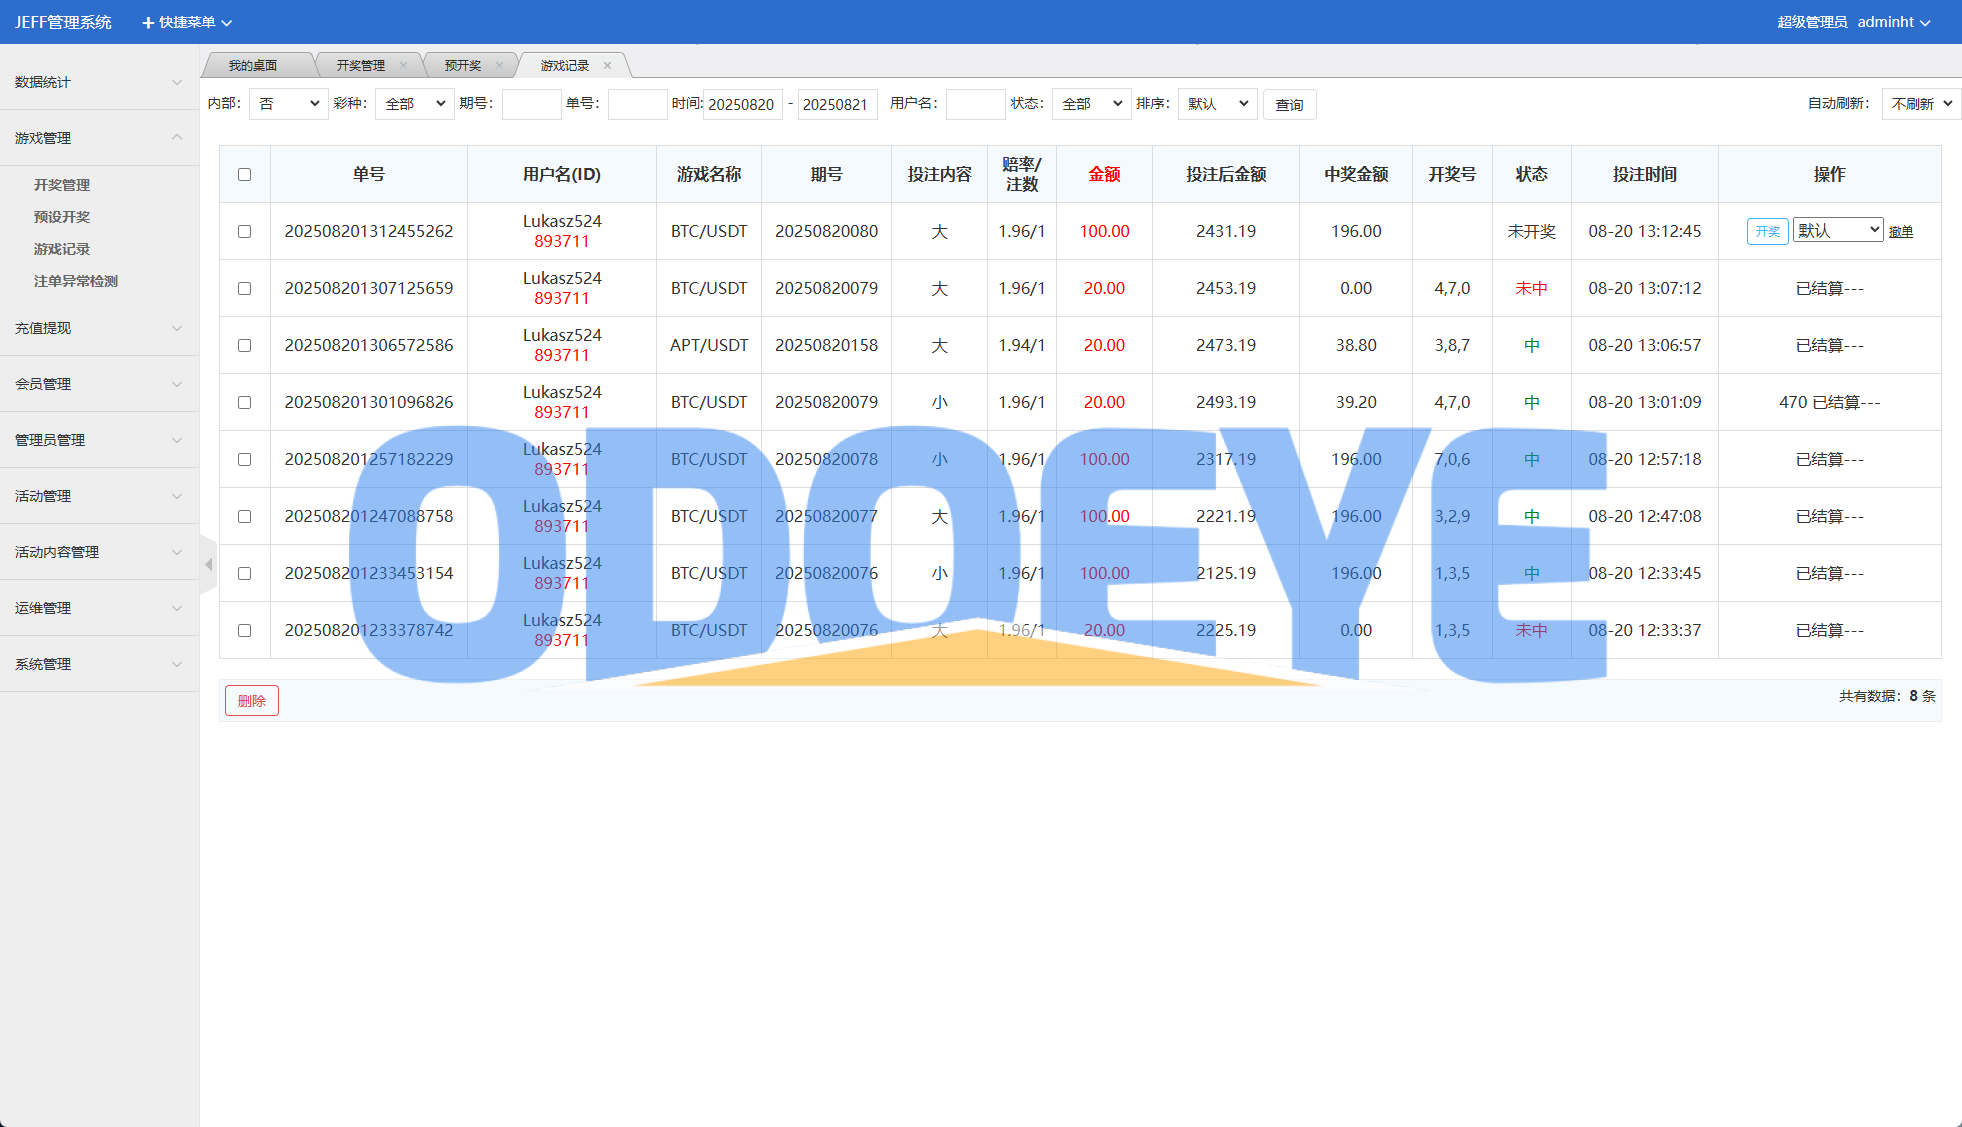Screen dimensions: 1962x1127
Task: Close the 开奖管理 tab with its X icon
Action: pyautogui.click(x=403, y=66)
